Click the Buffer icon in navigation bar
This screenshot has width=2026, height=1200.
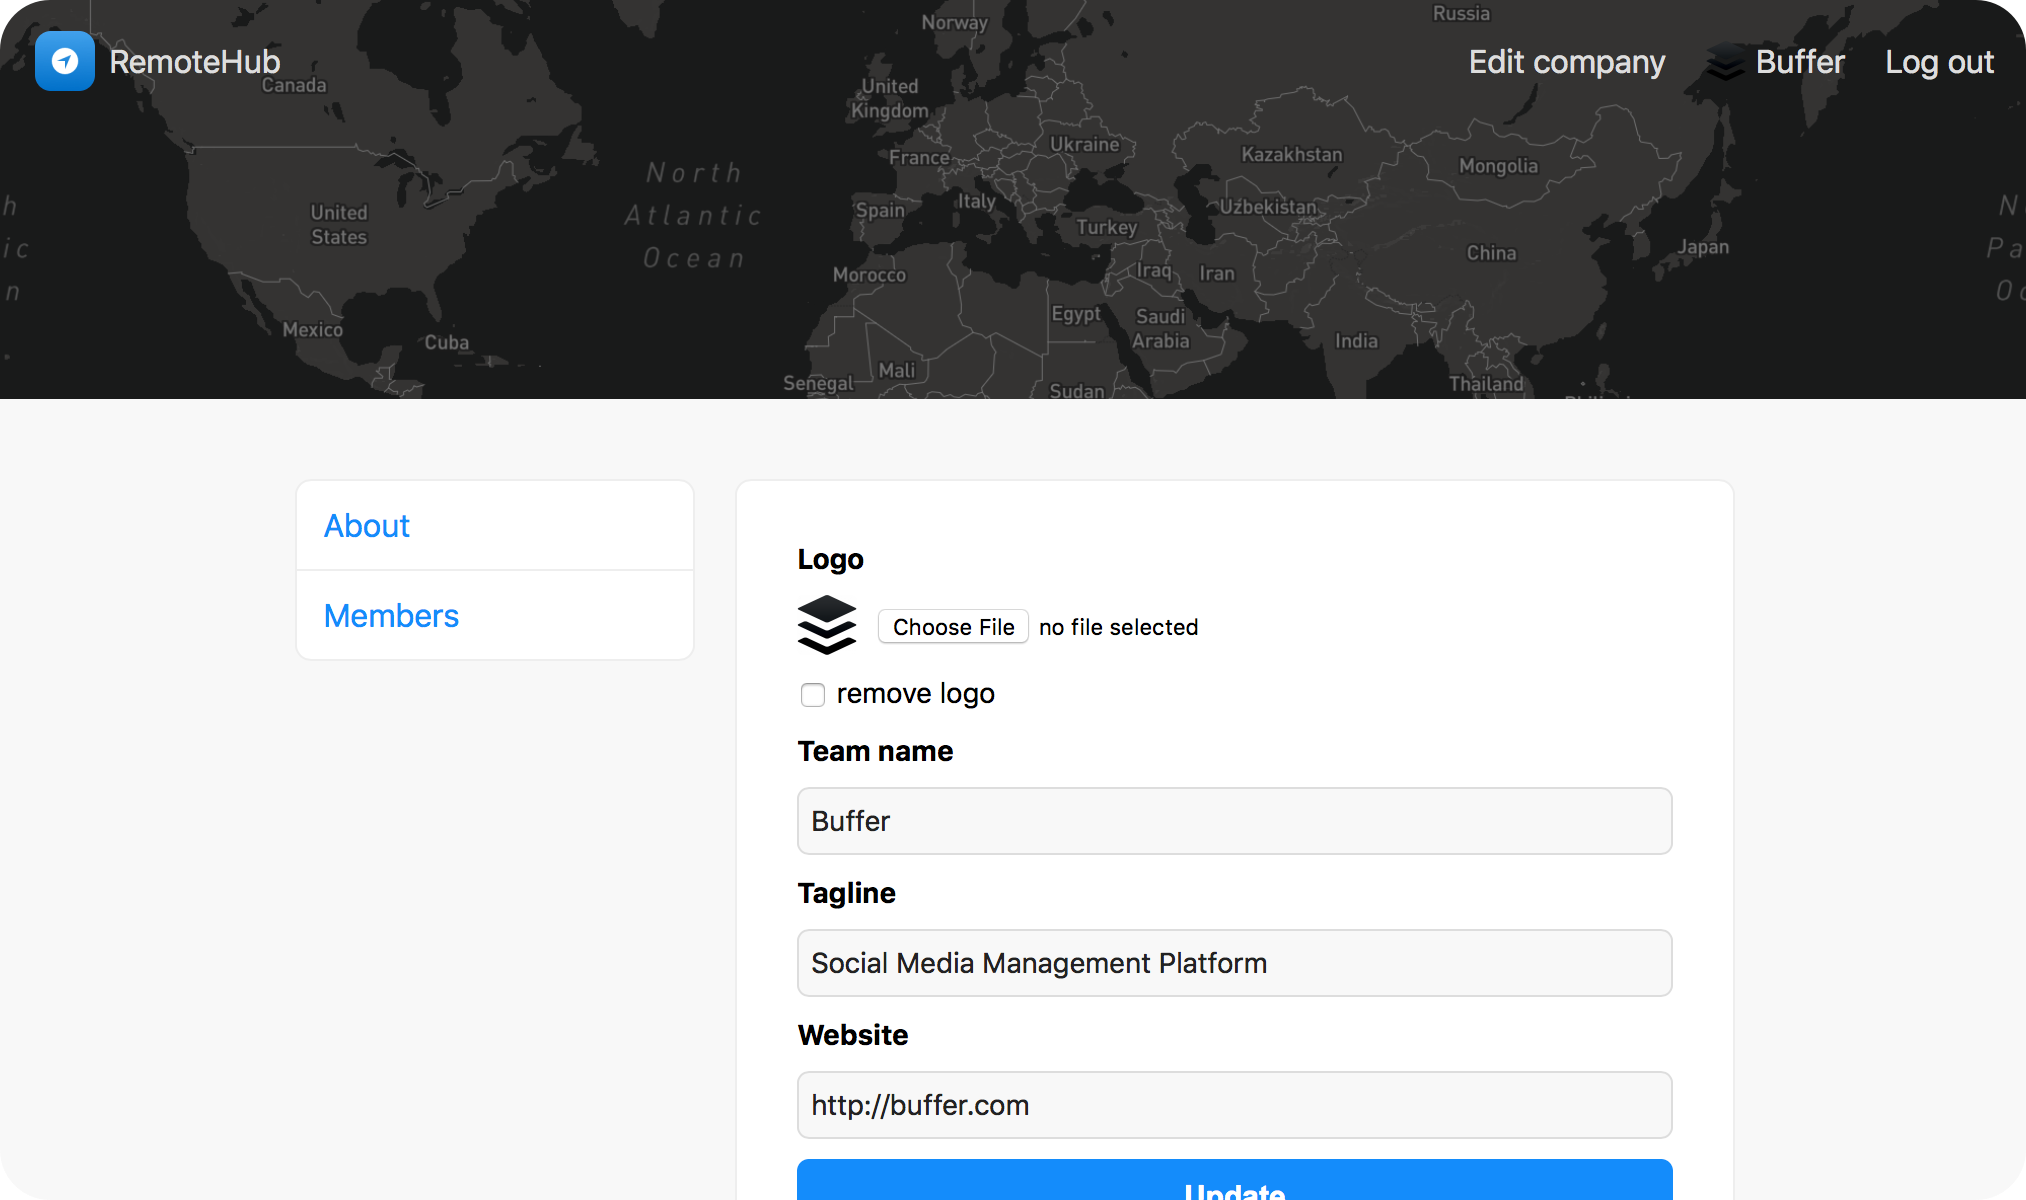point(1725,63)
